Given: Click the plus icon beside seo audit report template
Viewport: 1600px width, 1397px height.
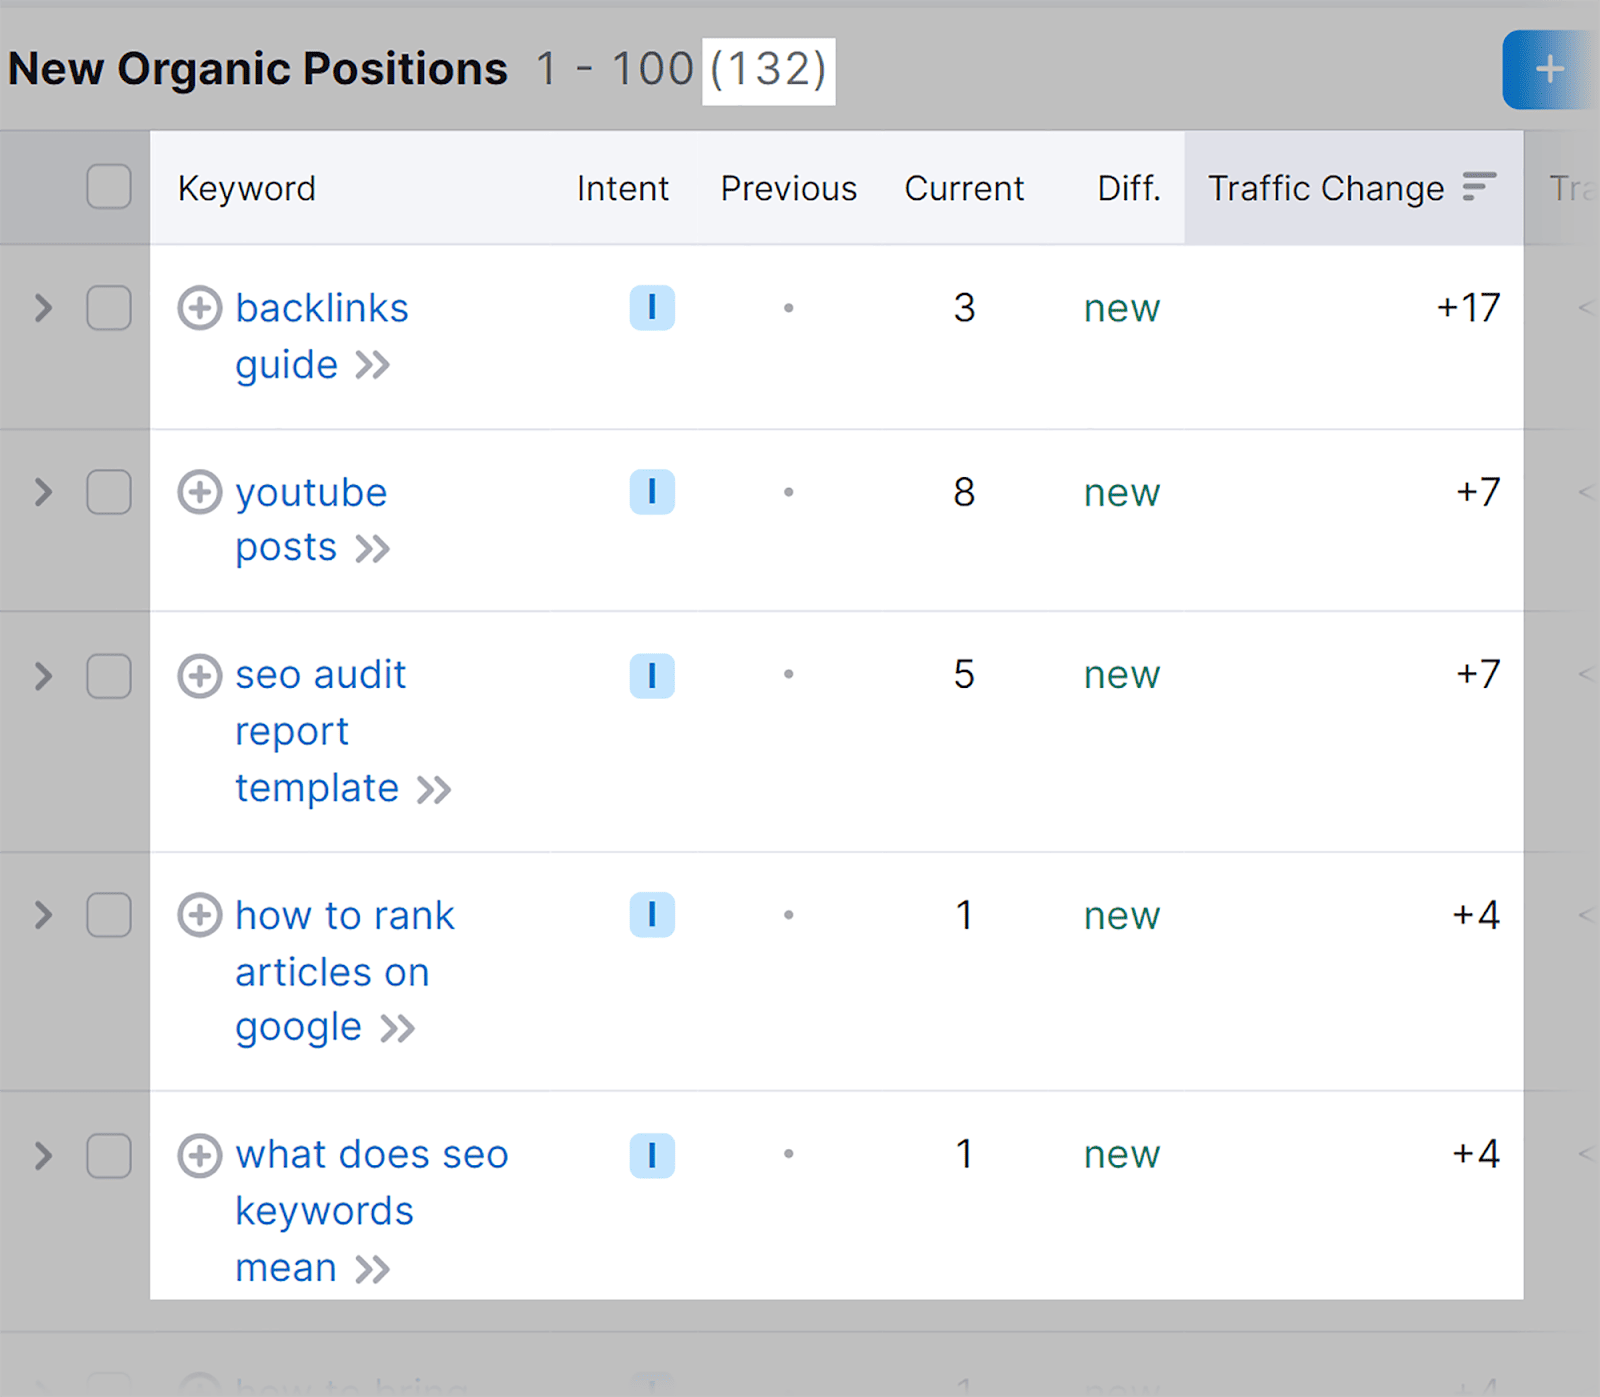Looking at the screenshot, I should (199, 676).
